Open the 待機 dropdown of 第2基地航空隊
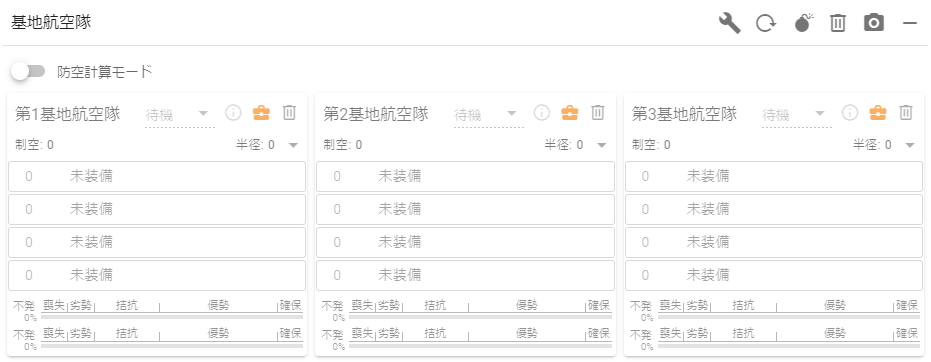Screen dimensions: 931x362 pyautogui.click(x=488, y=115)
